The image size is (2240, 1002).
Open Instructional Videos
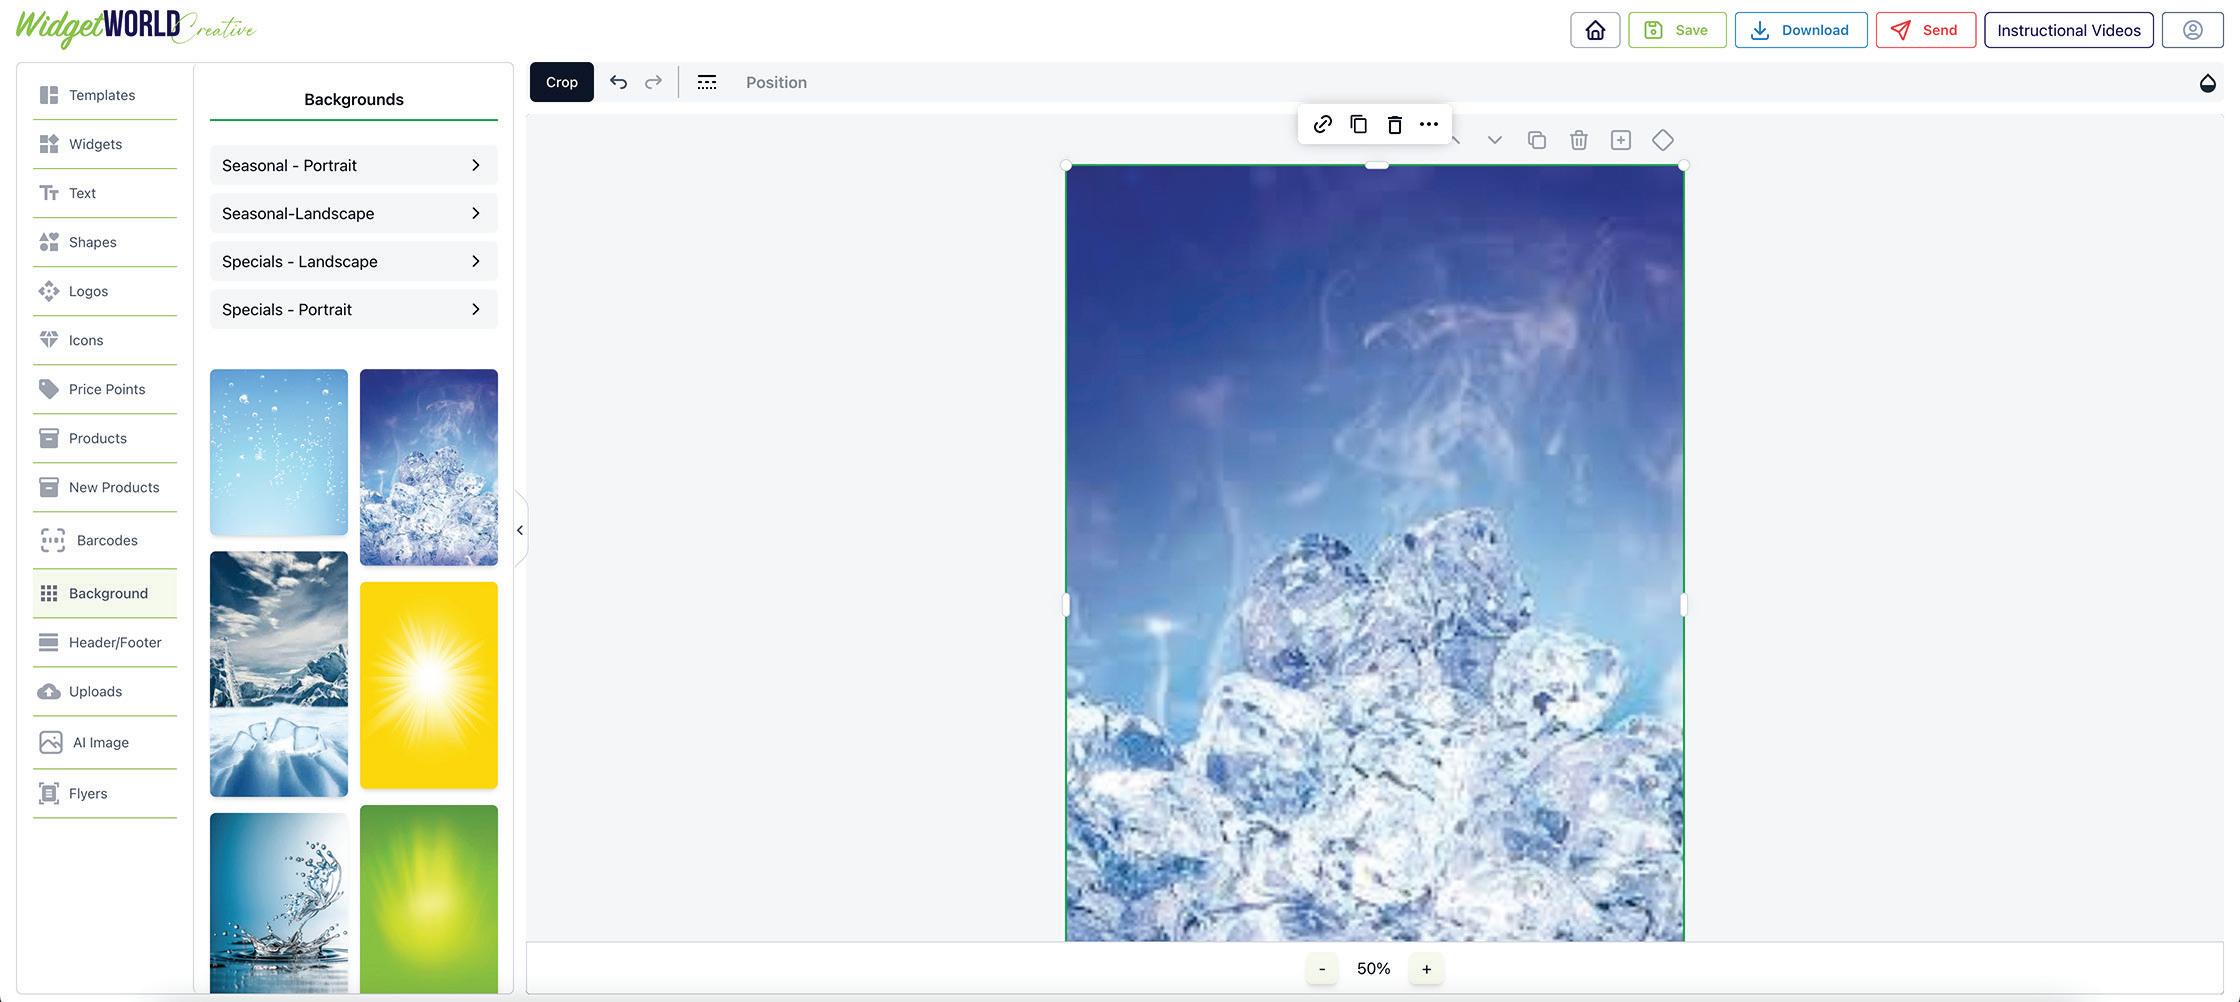tap(2069, 30)
